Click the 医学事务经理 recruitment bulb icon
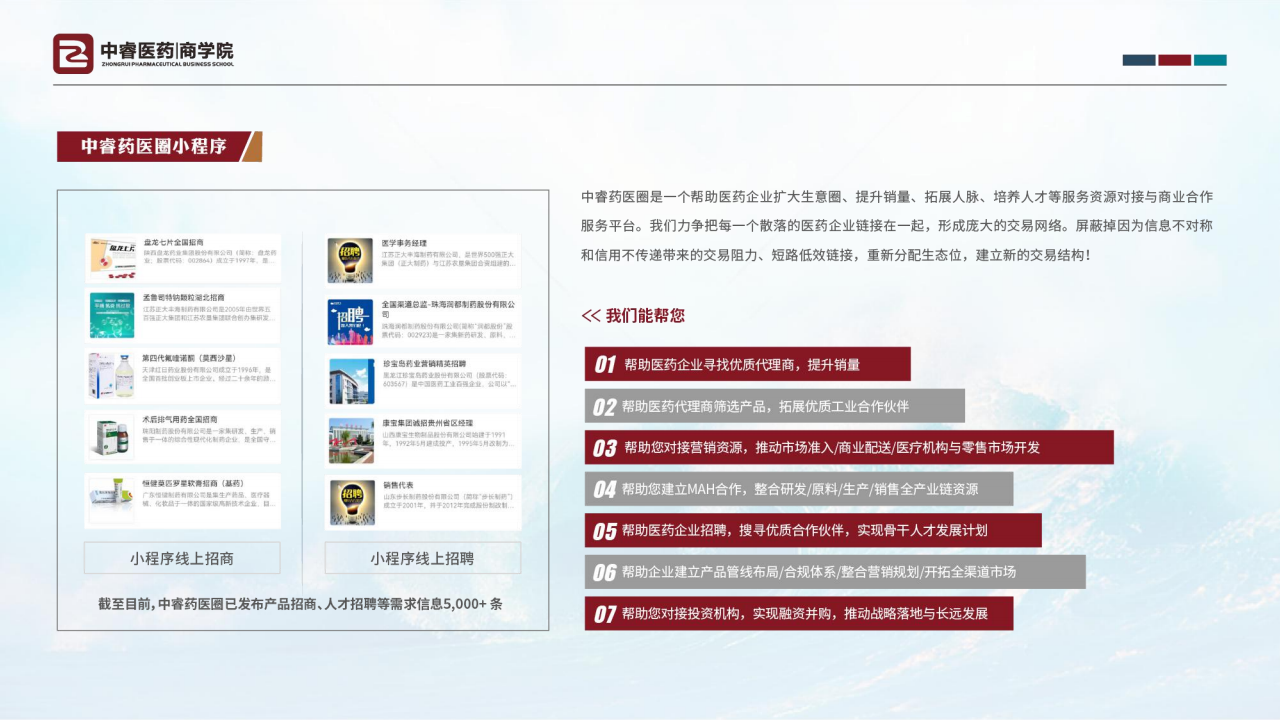The height and width of the screenshot is (720, 1280). (x=350, y=260)
